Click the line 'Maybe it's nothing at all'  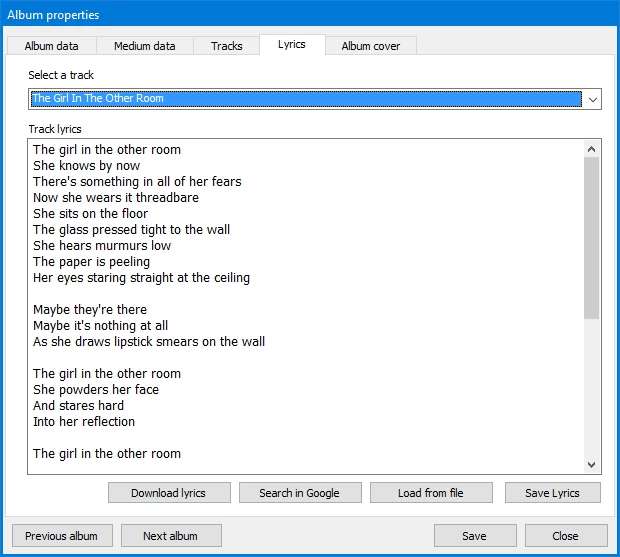[100, 326]
